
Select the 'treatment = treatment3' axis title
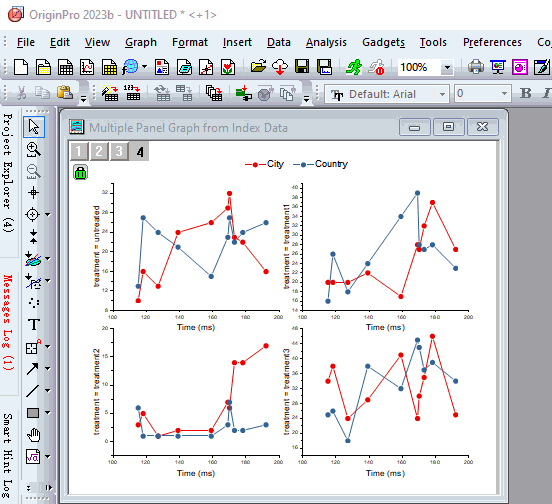(286, 392)
